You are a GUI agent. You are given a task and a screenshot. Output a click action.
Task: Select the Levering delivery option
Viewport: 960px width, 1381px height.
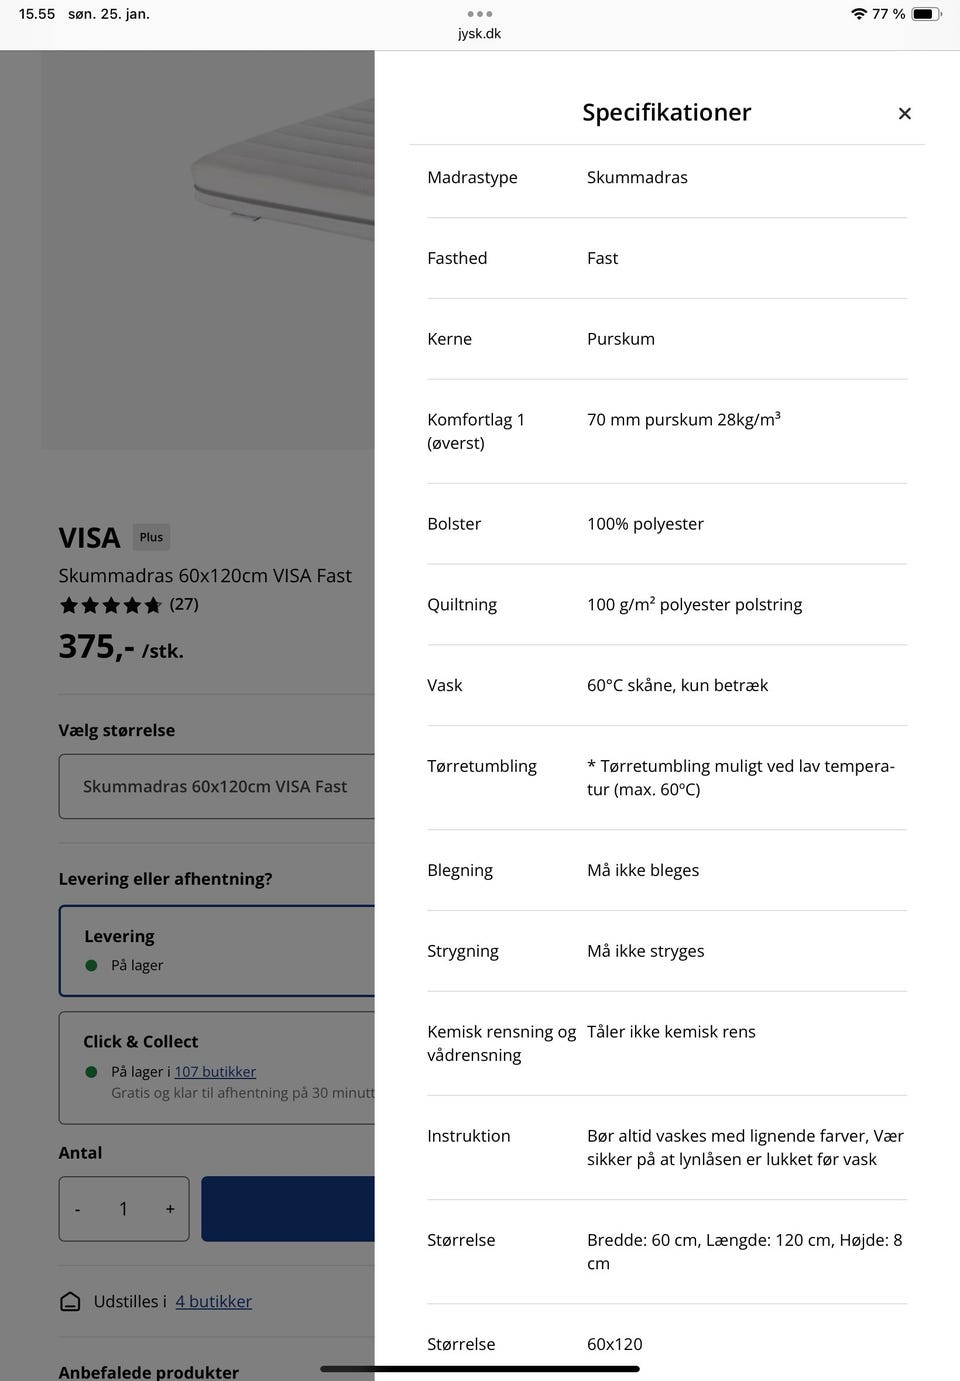pyautogui.click(x=216, y=950)
